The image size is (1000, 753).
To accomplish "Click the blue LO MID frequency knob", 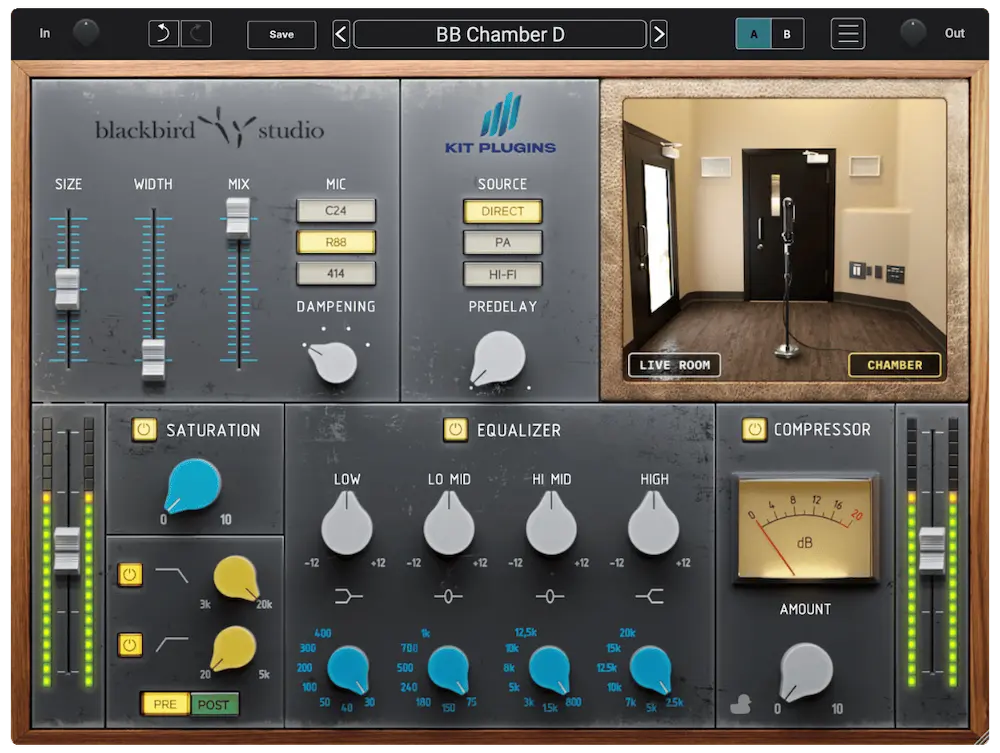I will pyautogui.click(x=449, y=669).
